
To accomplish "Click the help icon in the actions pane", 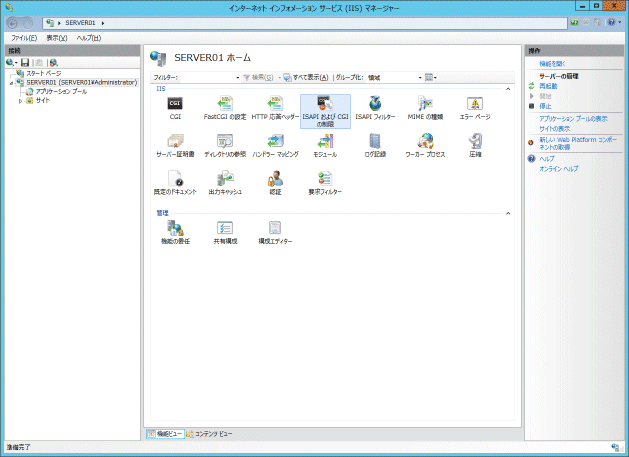I will click(532, 158).
